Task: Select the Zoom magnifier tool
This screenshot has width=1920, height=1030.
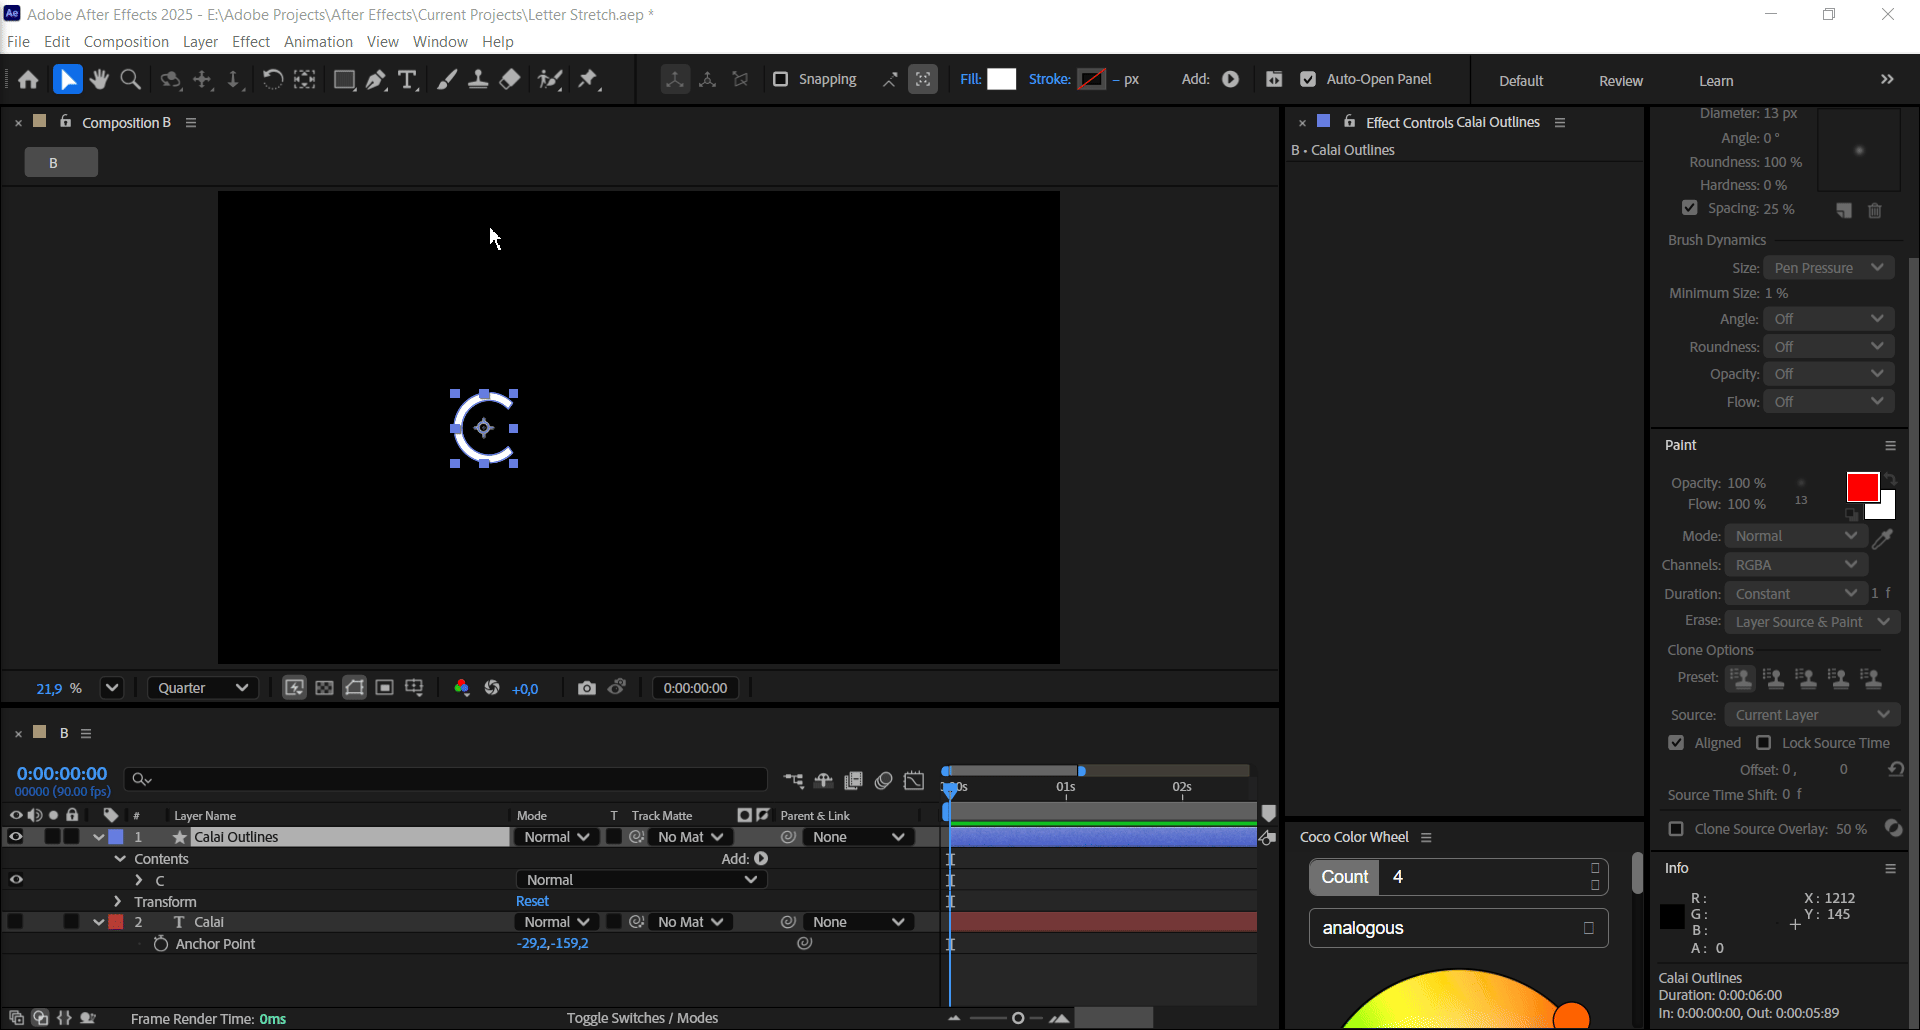Action: click(x=130, y=80)
